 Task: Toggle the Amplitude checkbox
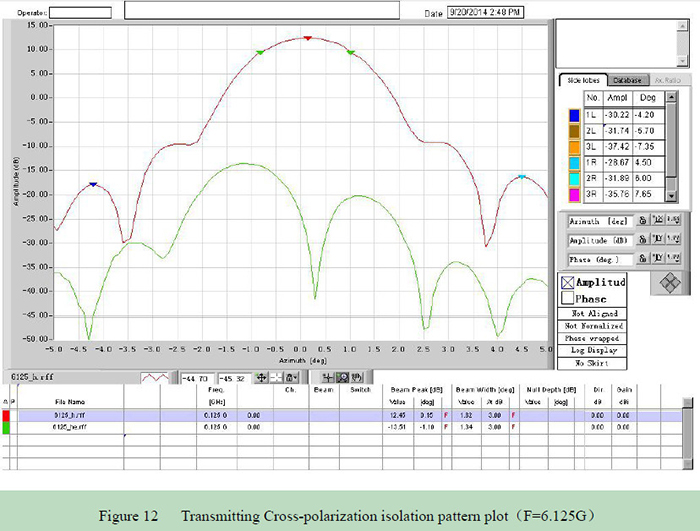[567, 283]
